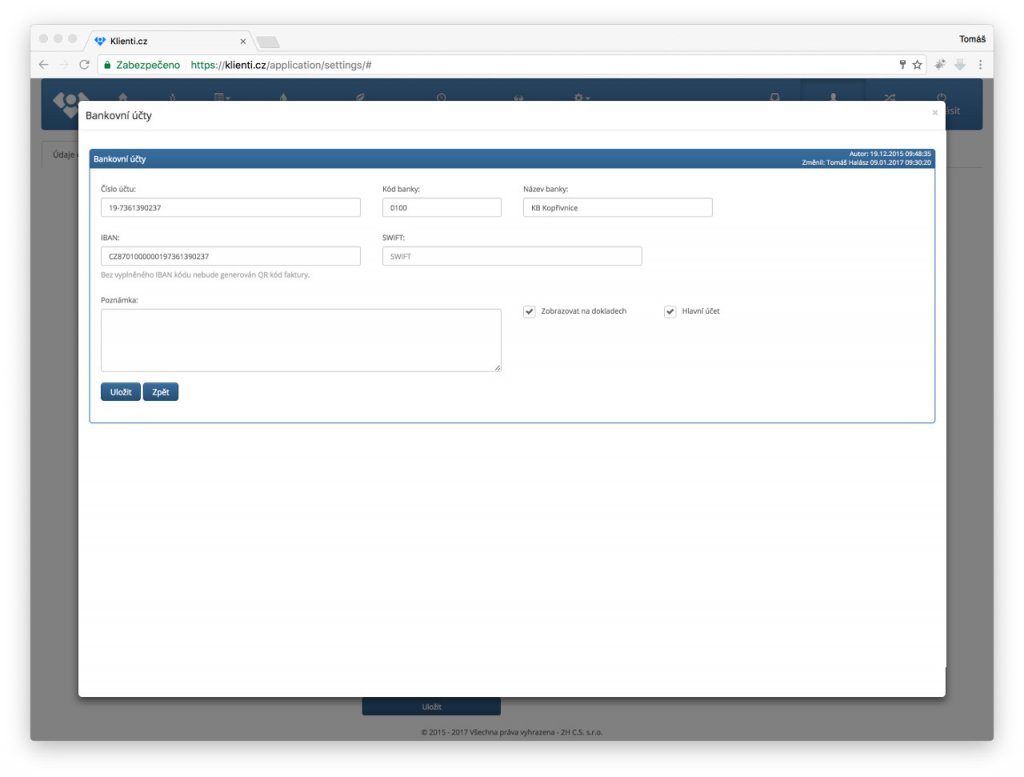Reload the page with the refresh icon
Screen dimensions: 1024x777
point(84,64)
